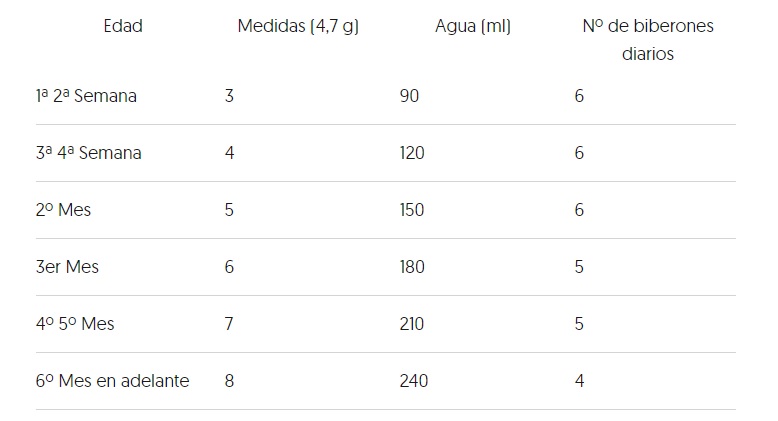Click the 150 ml water value
The width and height of the screenshot is (778, 421).
(412, 210)
